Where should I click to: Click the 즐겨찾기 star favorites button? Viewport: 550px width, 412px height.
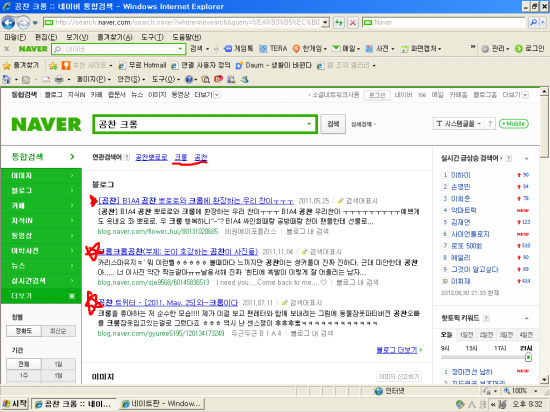tap(20, 66)
